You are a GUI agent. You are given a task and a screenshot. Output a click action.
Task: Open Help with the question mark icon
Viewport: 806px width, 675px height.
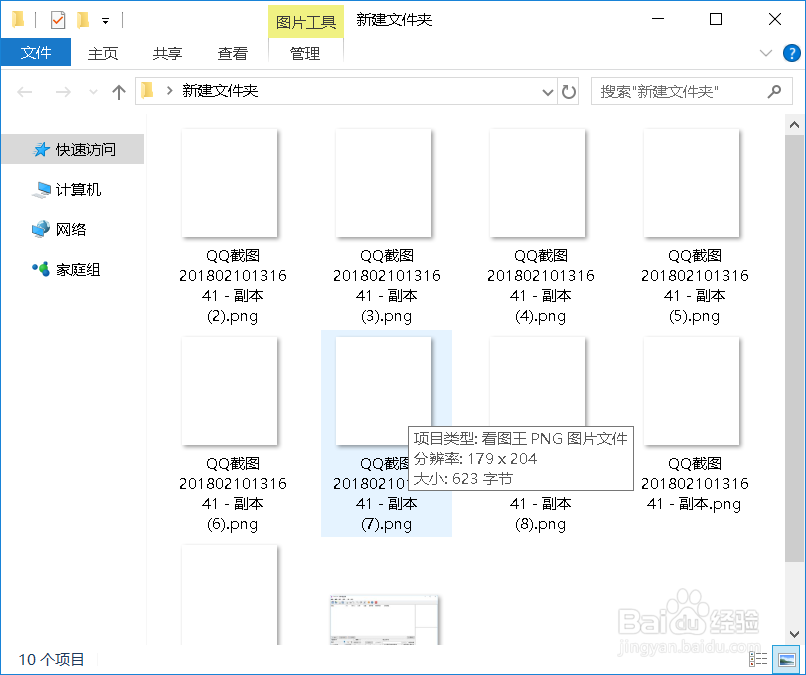792,53
